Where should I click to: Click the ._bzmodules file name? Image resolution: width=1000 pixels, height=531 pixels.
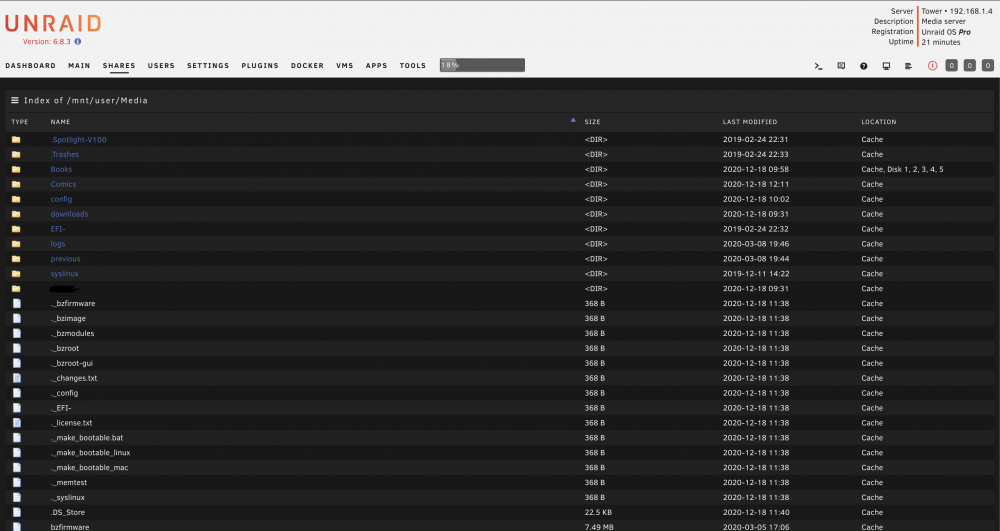[x=73, y=333]
